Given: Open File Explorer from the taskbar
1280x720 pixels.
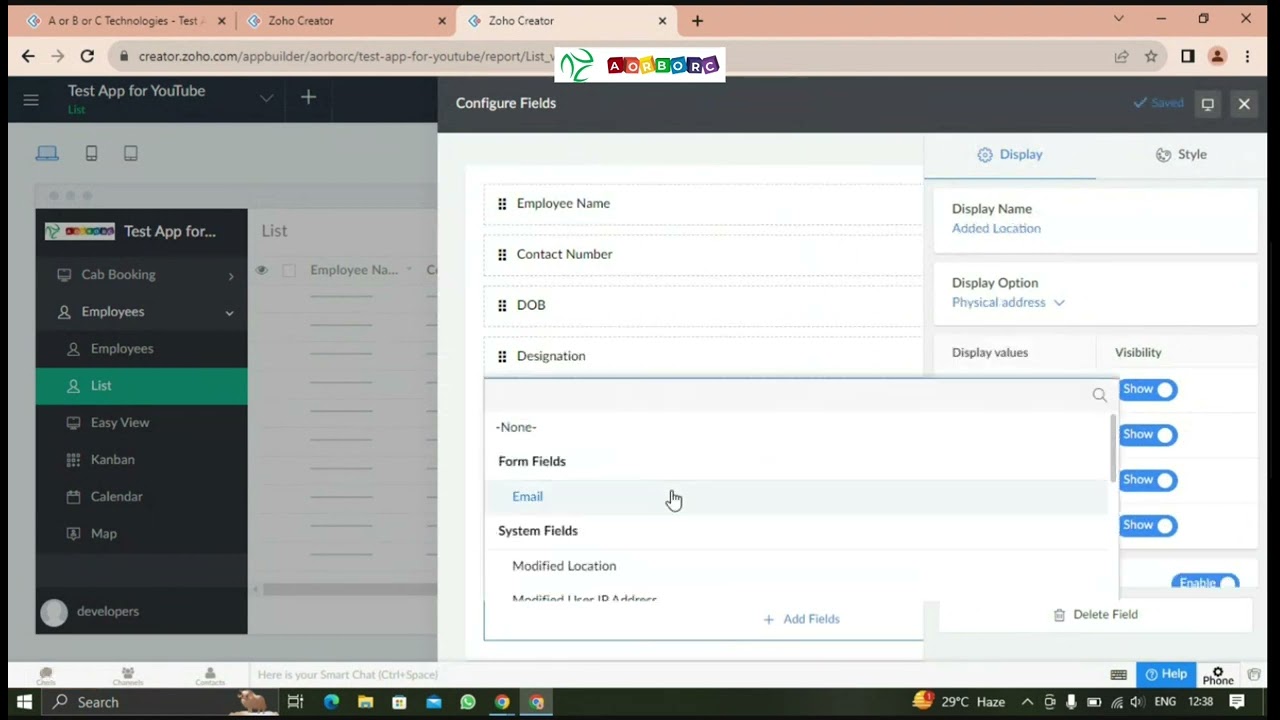Looking at the screenshot, I should point(365,702).
